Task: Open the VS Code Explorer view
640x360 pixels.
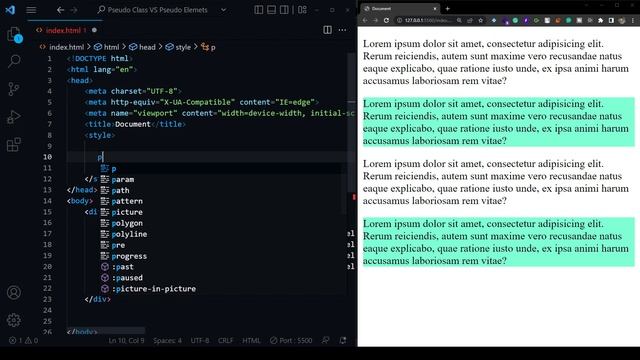Action: 14,34
